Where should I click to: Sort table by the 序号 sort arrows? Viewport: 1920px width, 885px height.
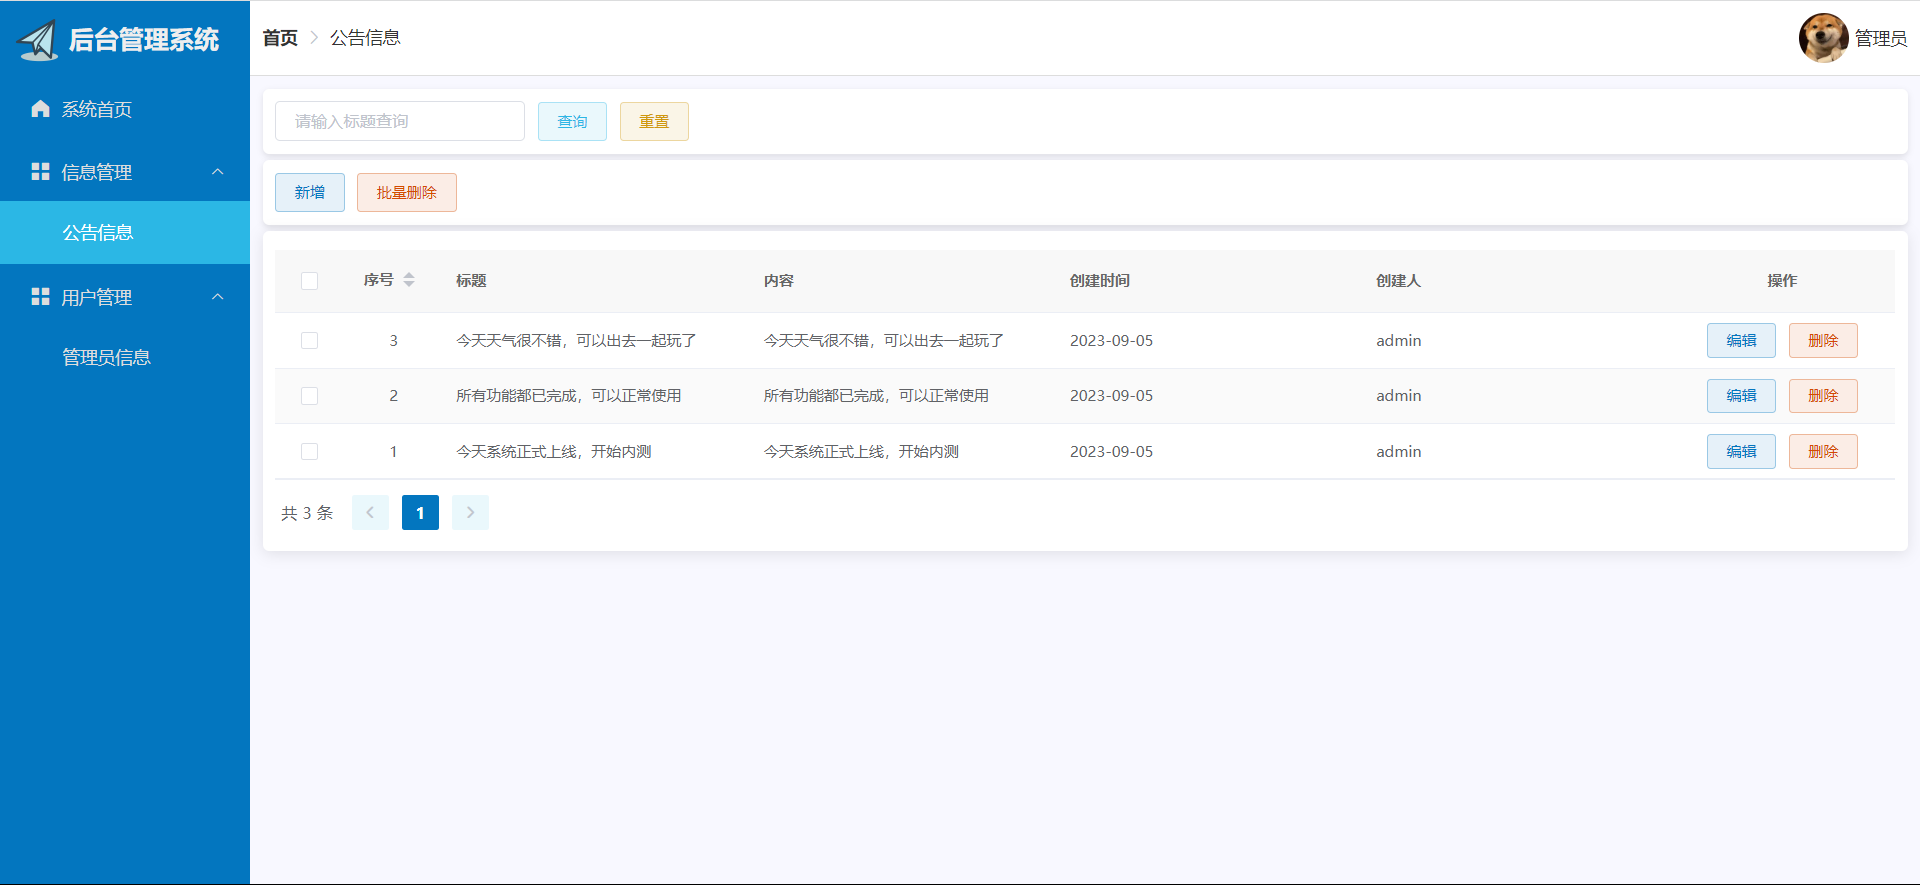(x=409, y=280)
